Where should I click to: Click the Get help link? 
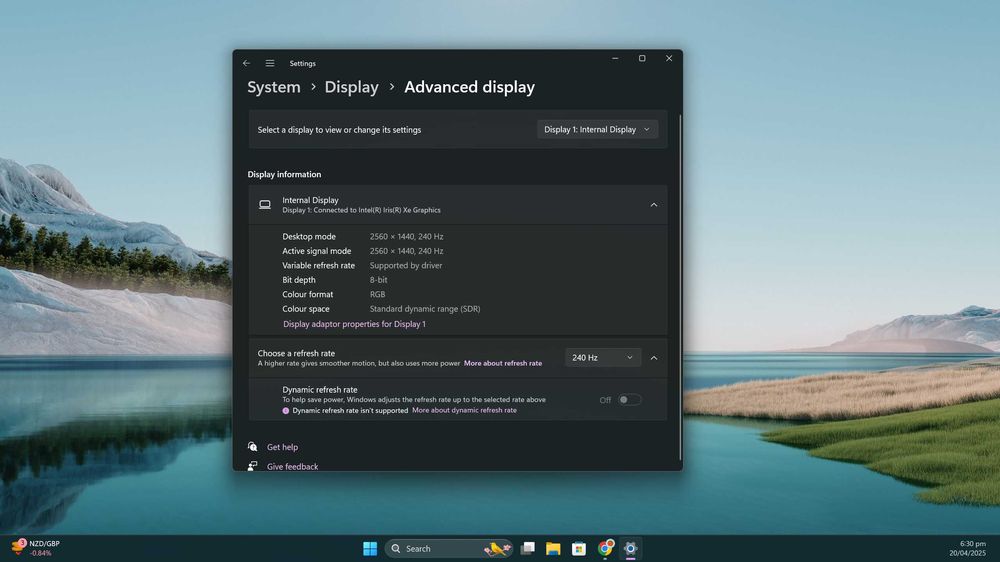(x=282, y=447)
